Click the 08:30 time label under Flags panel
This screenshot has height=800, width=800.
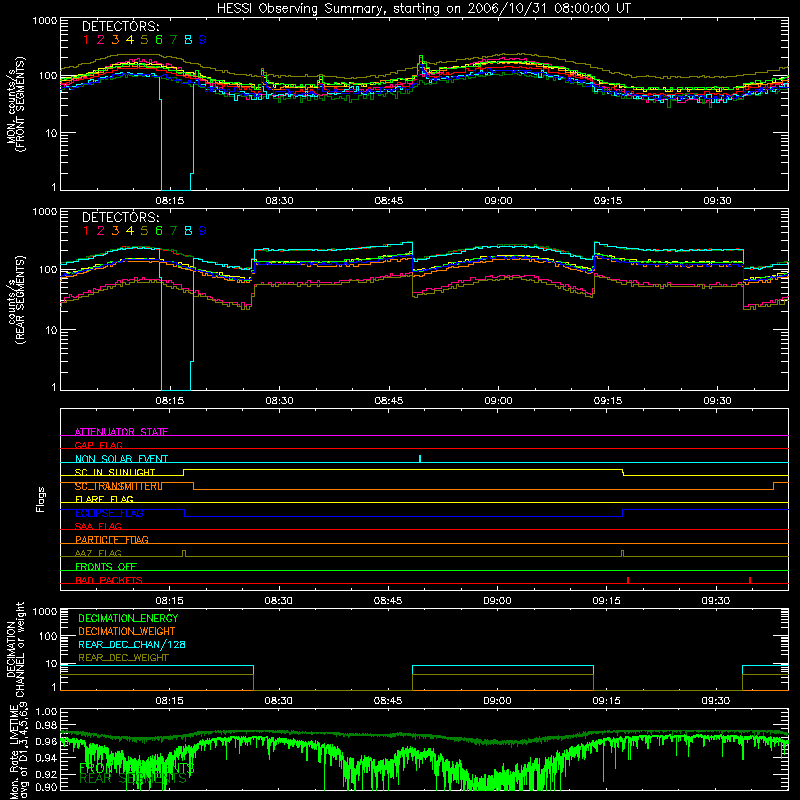pos(279,601)
